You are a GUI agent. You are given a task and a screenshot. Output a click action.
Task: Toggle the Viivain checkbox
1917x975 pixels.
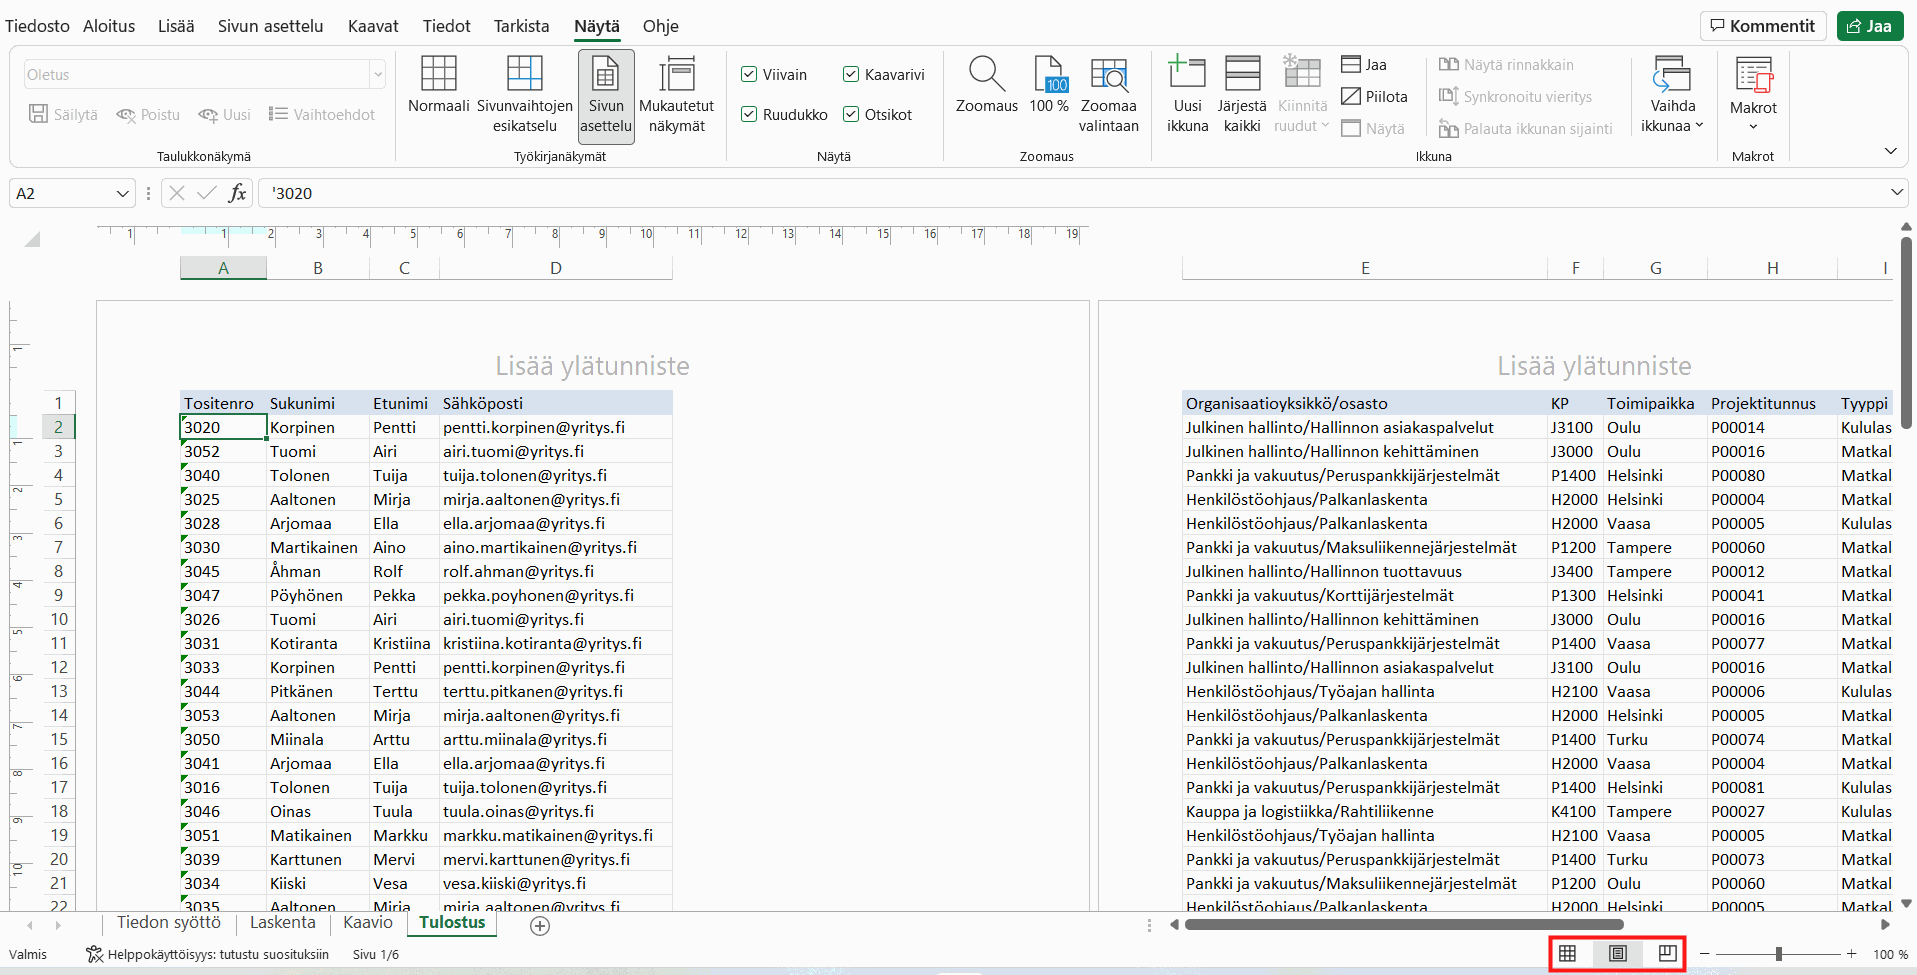(749, 75)
